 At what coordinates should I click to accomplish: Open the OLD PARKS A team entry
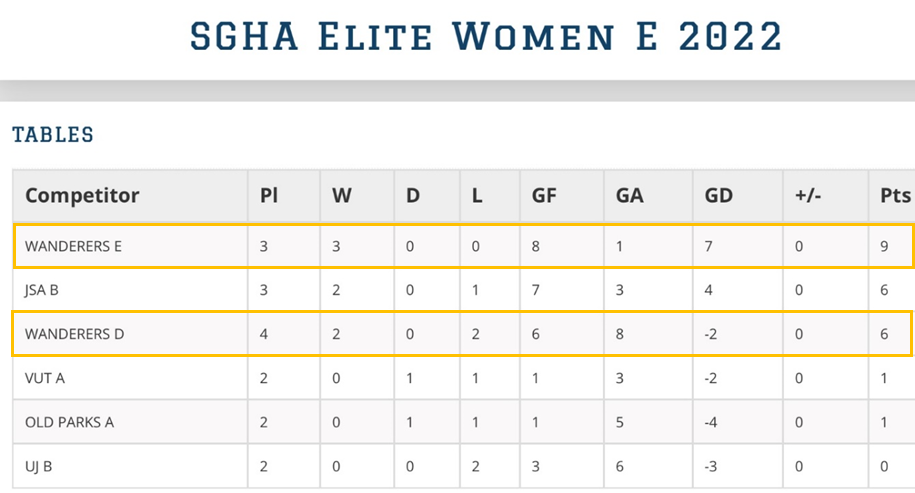point(69,422)
